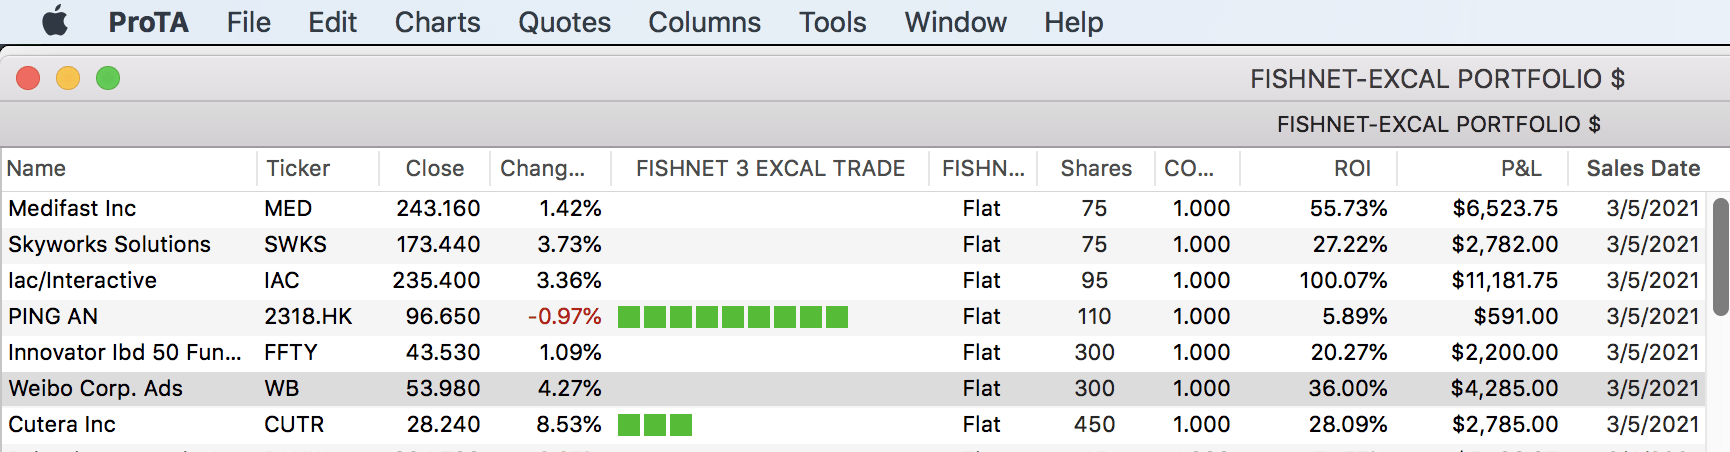The image size is (1730, 452).
Task: Click ticker CUTR
Action: [294, 424]
